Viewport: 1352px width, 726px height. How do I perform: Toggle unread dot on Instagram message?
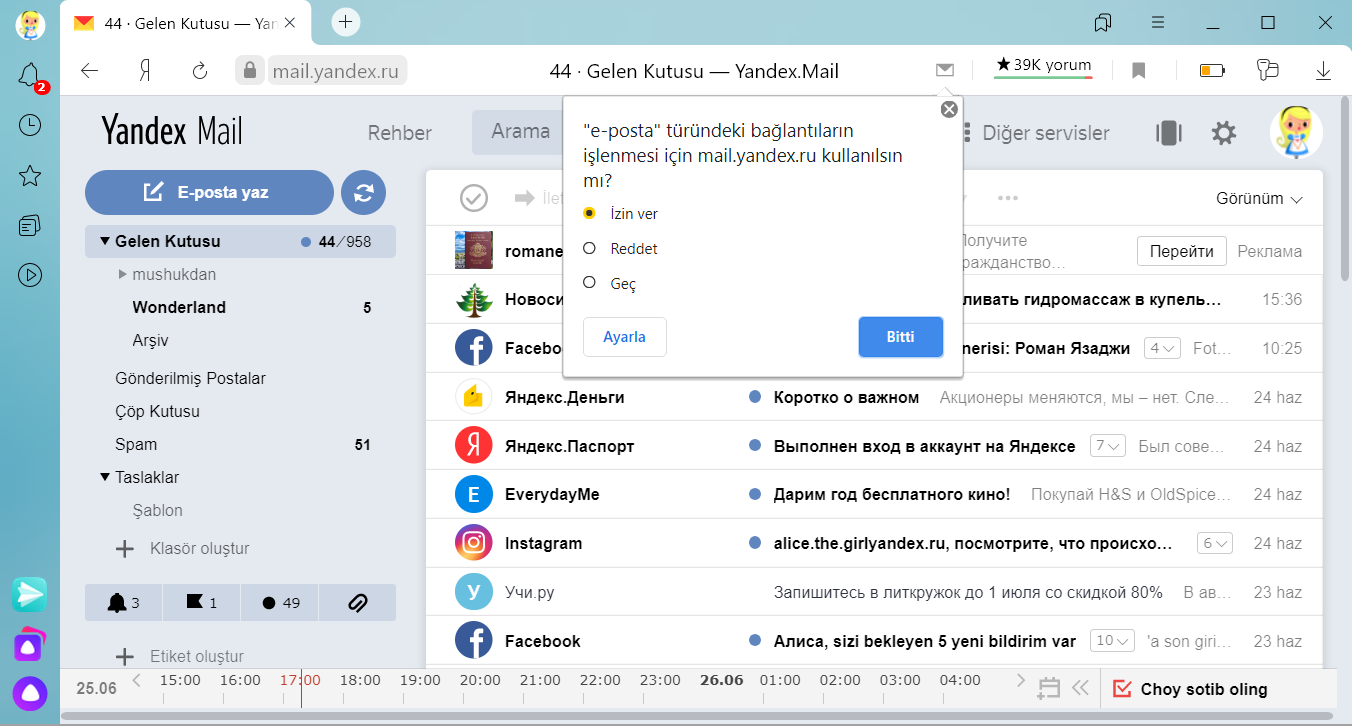click(755, 543)
